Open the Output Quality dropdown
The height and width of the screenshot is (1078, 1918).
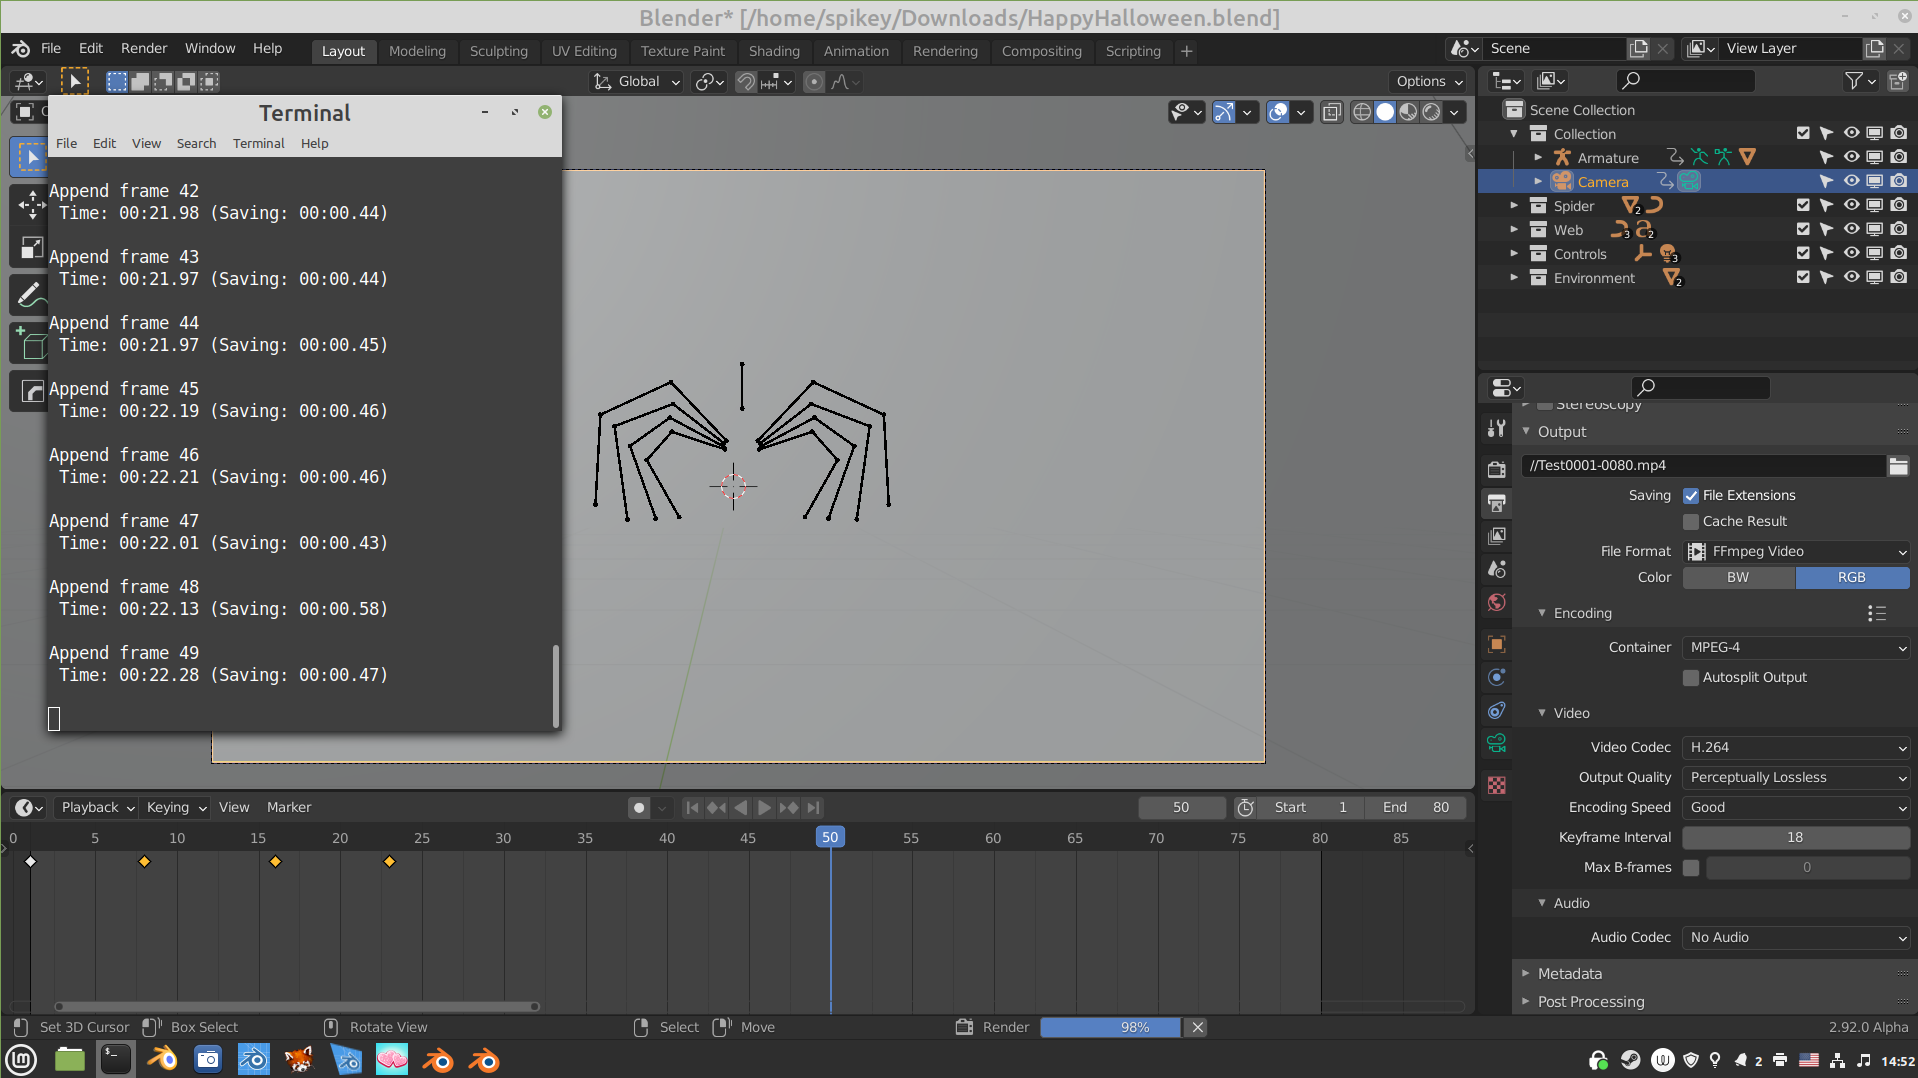pyautogui.click(x=1796, y=778)
